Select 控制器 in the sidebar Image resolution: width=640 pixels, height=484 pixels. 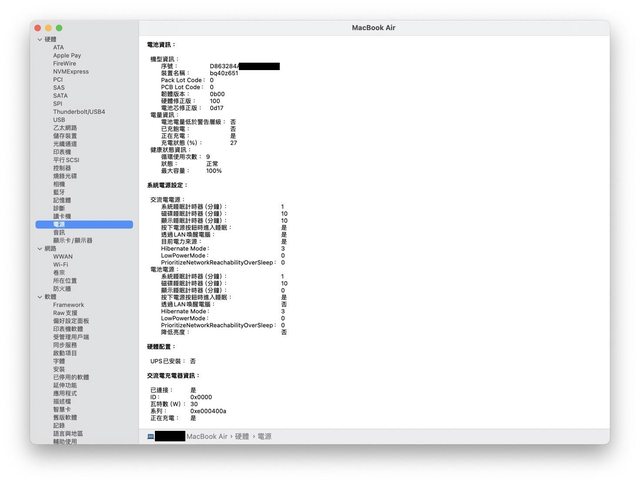pos(62,168)
